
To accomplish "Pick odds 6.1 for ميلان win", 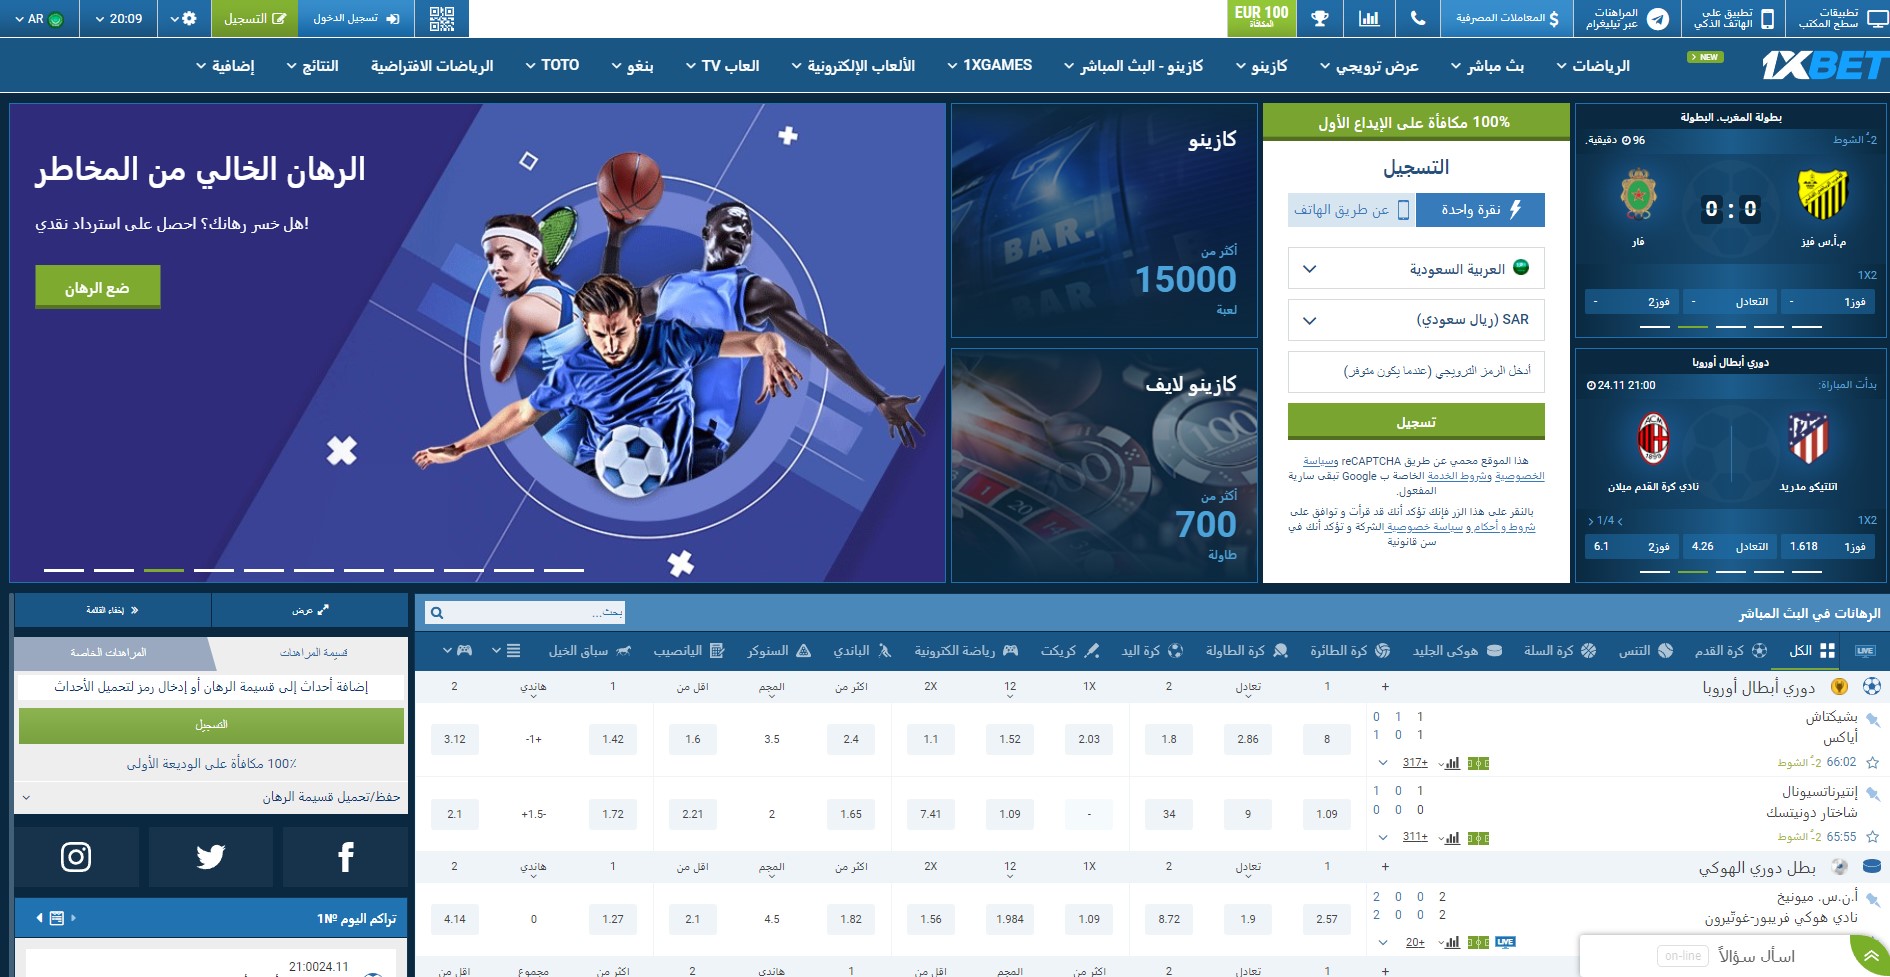I will (1631, 546).
